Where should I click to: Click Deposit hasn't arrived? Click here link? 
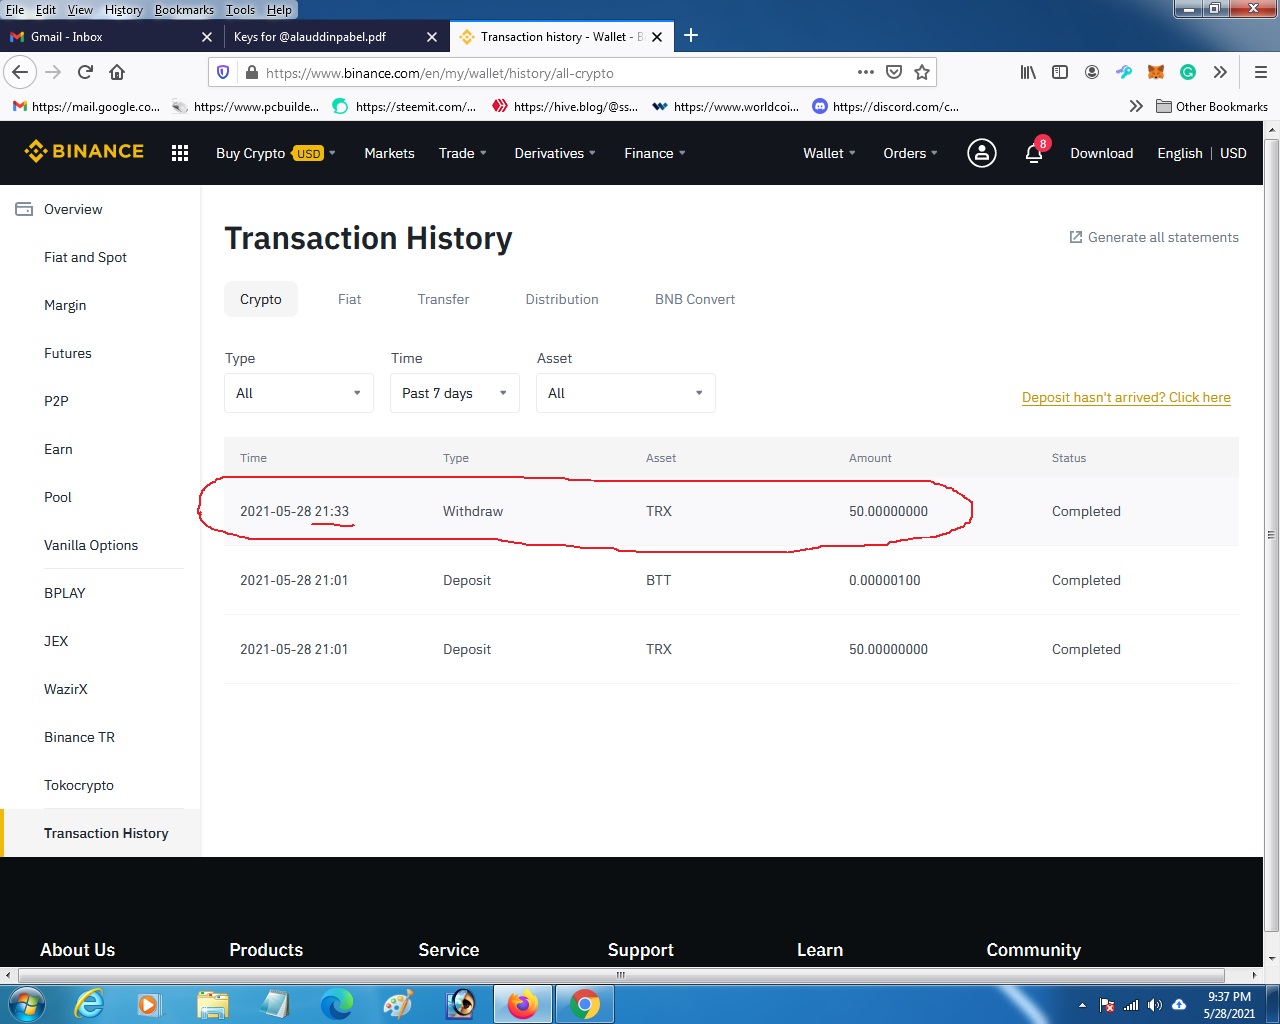tap(1126, 397)
